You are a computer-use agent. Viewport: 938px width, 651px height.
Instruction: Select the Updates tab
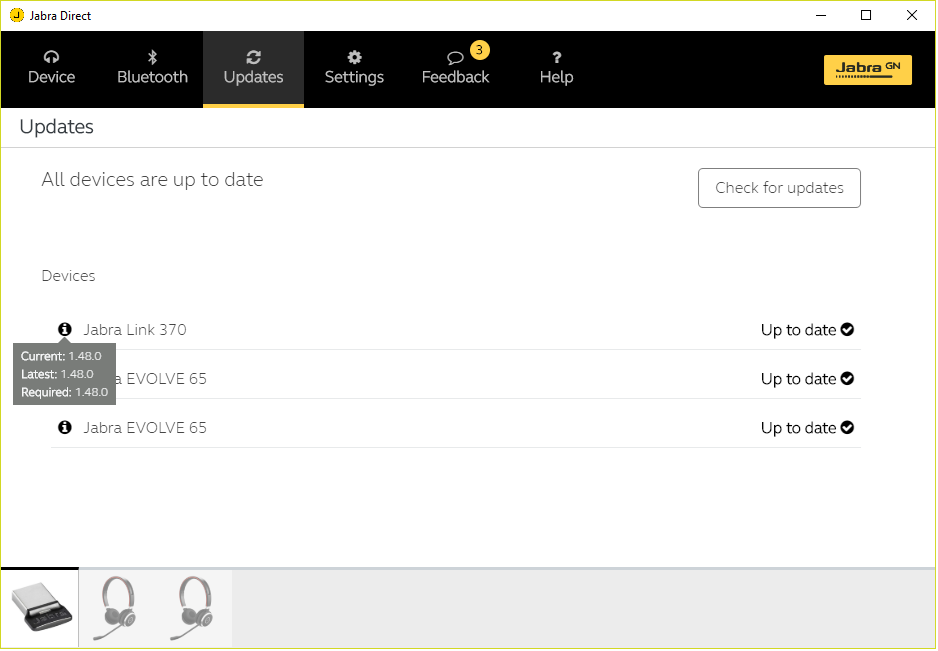pos(253,68)
